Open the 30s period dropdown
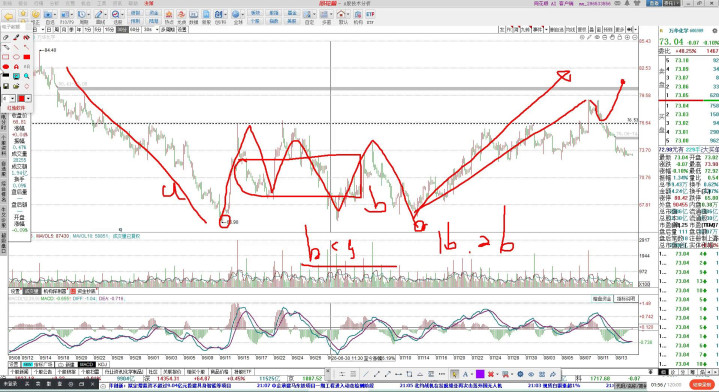This screenshot has width=719, height=392. pos(156,29)
